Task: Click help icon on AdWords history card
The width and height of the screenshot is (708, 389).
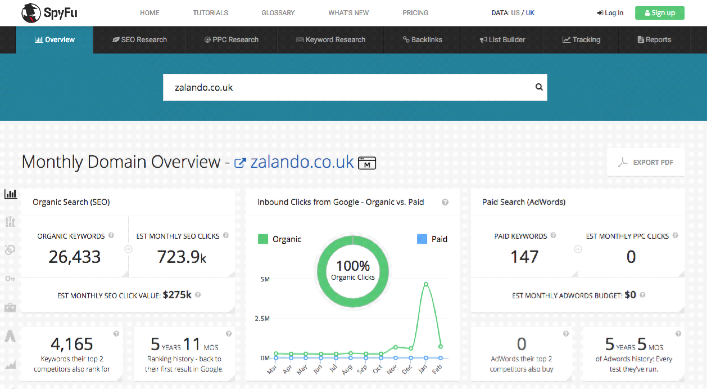Action: pyautogui.click(x=678, y=333)
